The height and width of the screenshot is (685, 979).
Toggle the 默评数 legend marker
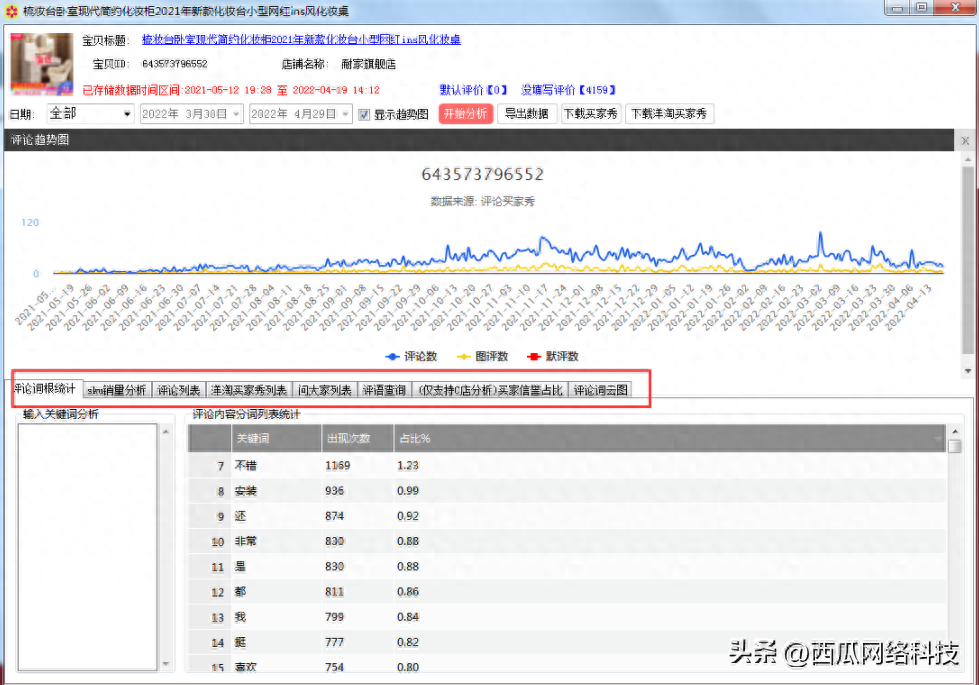click(x=534, y=356)
